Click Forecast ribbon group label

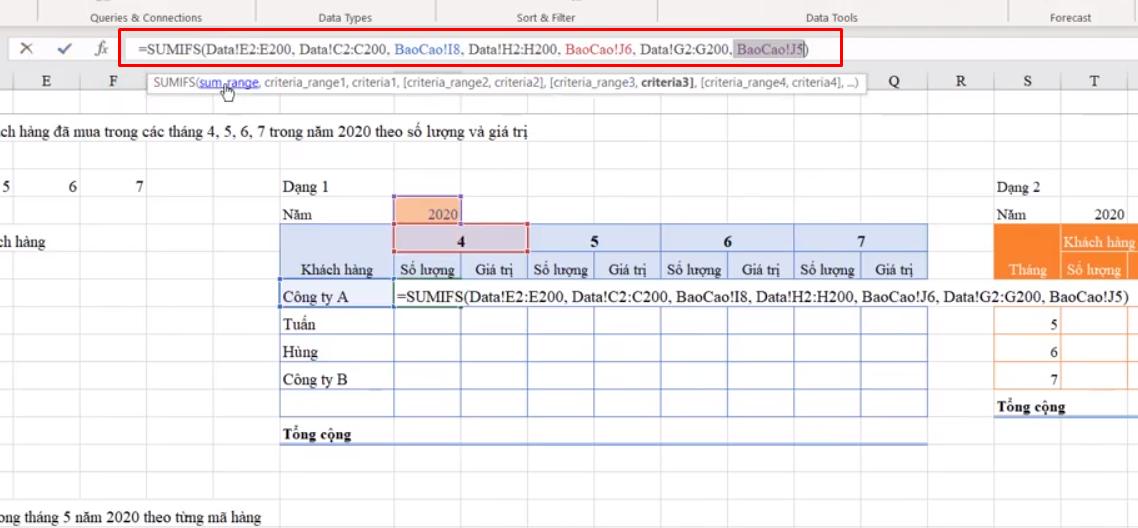point(1070,17)
